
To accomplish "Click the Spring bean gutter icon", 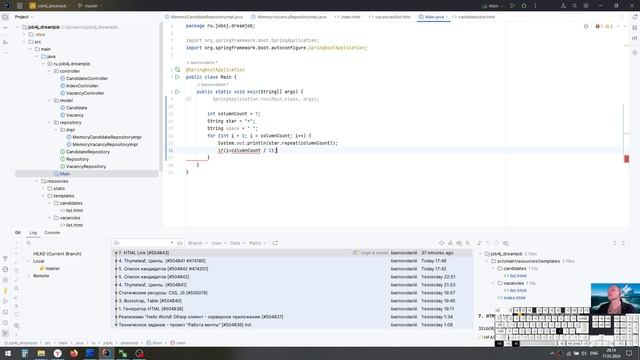I will pyautogui.click(x=178, y=69).
